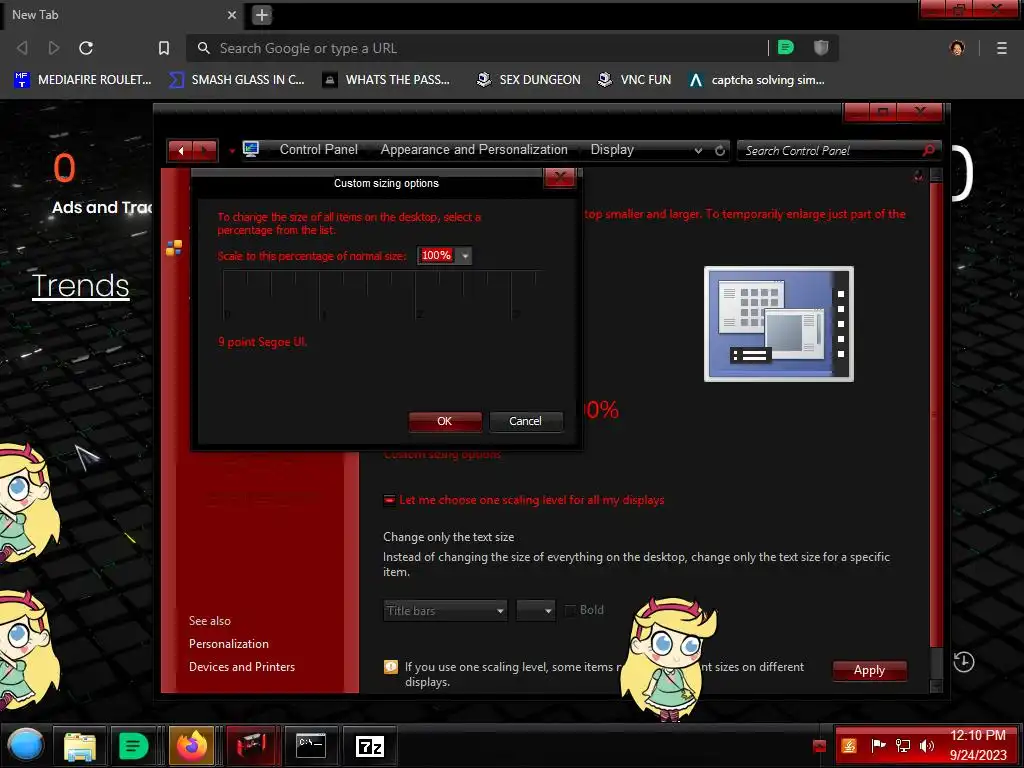Confirm with the OK button

[x=445, y=421]
